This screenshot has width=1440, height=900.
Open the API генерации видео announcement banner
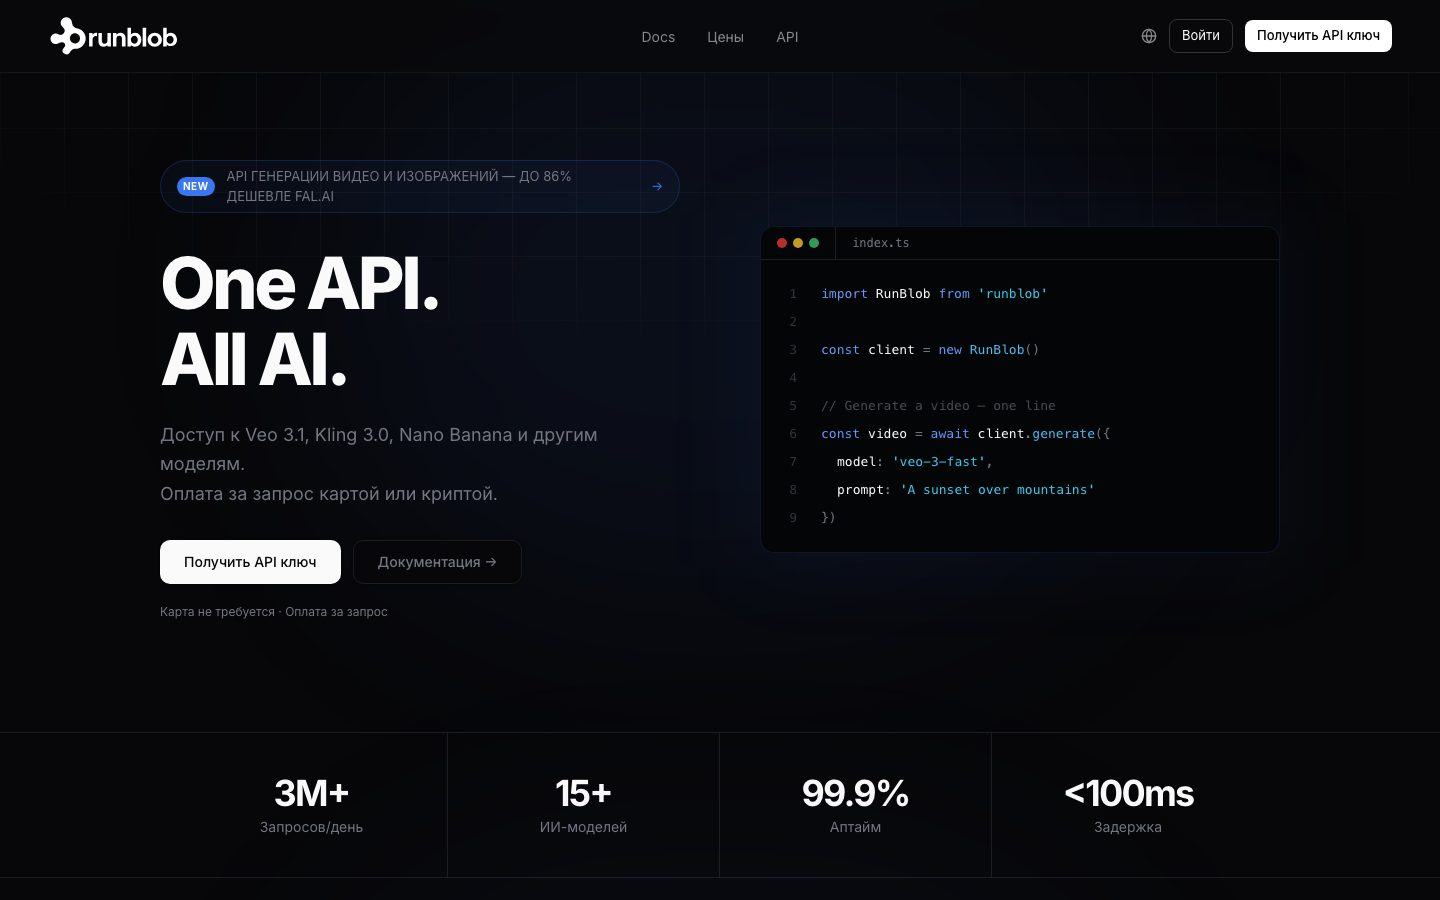[420, 186]
